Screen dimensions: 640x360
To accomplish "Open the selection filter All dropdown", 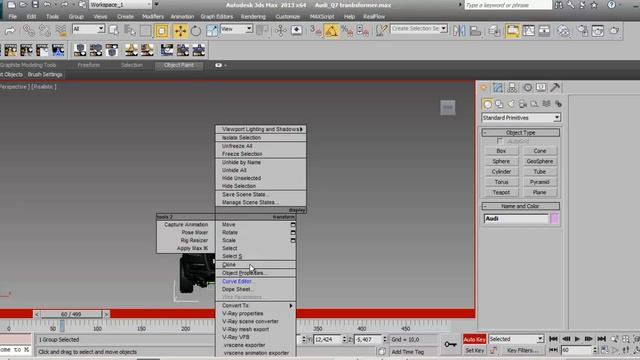I will pyautogui.click(x=88, y=29).
